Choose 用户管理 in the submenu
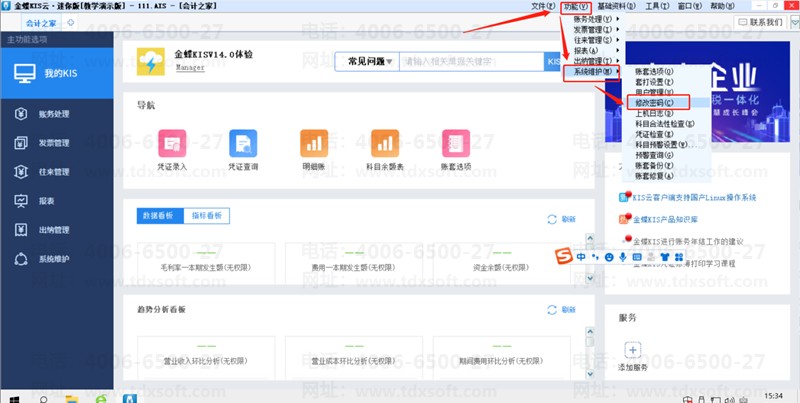Viewport: 800px width, 403px height. point(657,92)
